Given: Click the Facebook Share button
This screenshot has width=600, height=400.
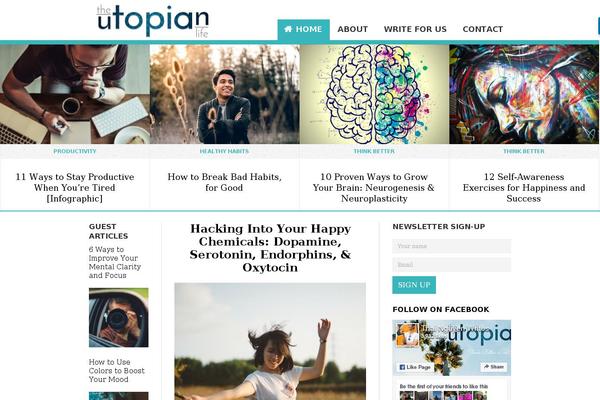Looking at the screenshot, I should (494, 367).
